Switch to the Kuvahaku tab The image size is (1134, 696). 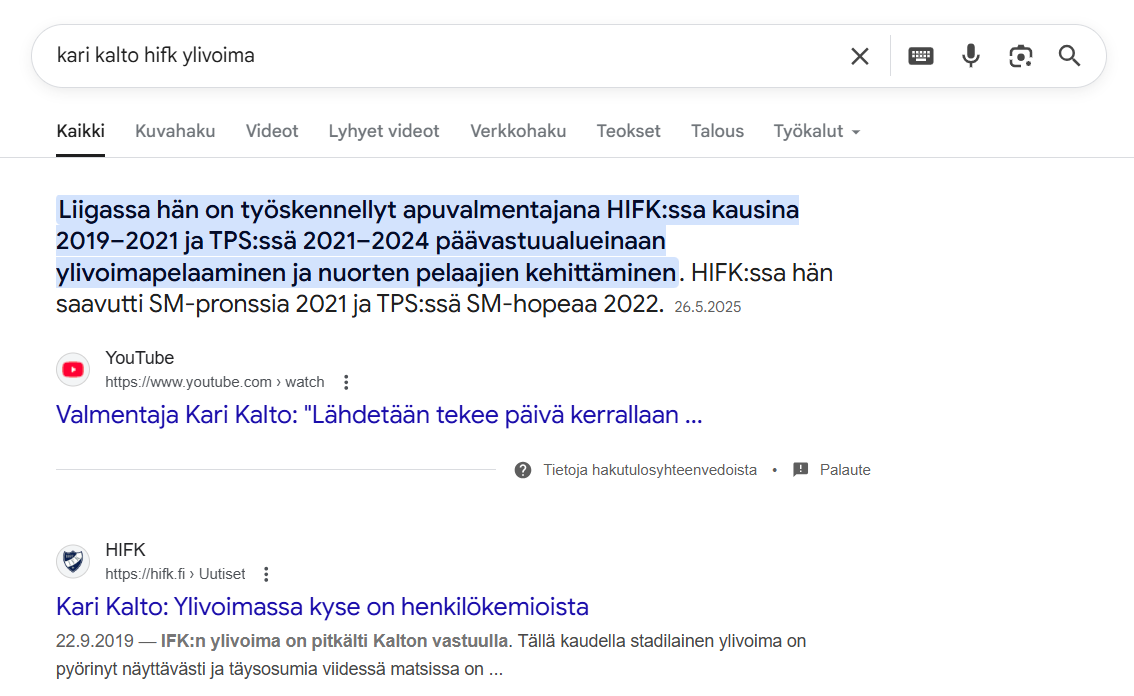[x=175, y=131]
